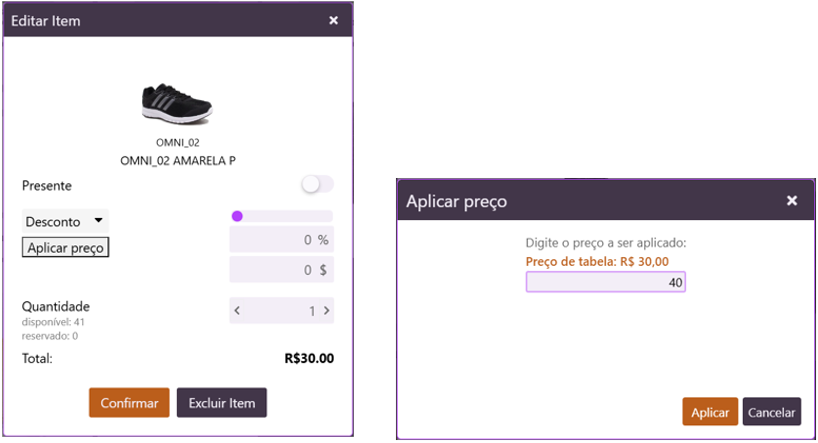Screen dimensions: 818x443
Task: Click the Aplicar preço dialog title bar
Action: (x=580, y=201)
